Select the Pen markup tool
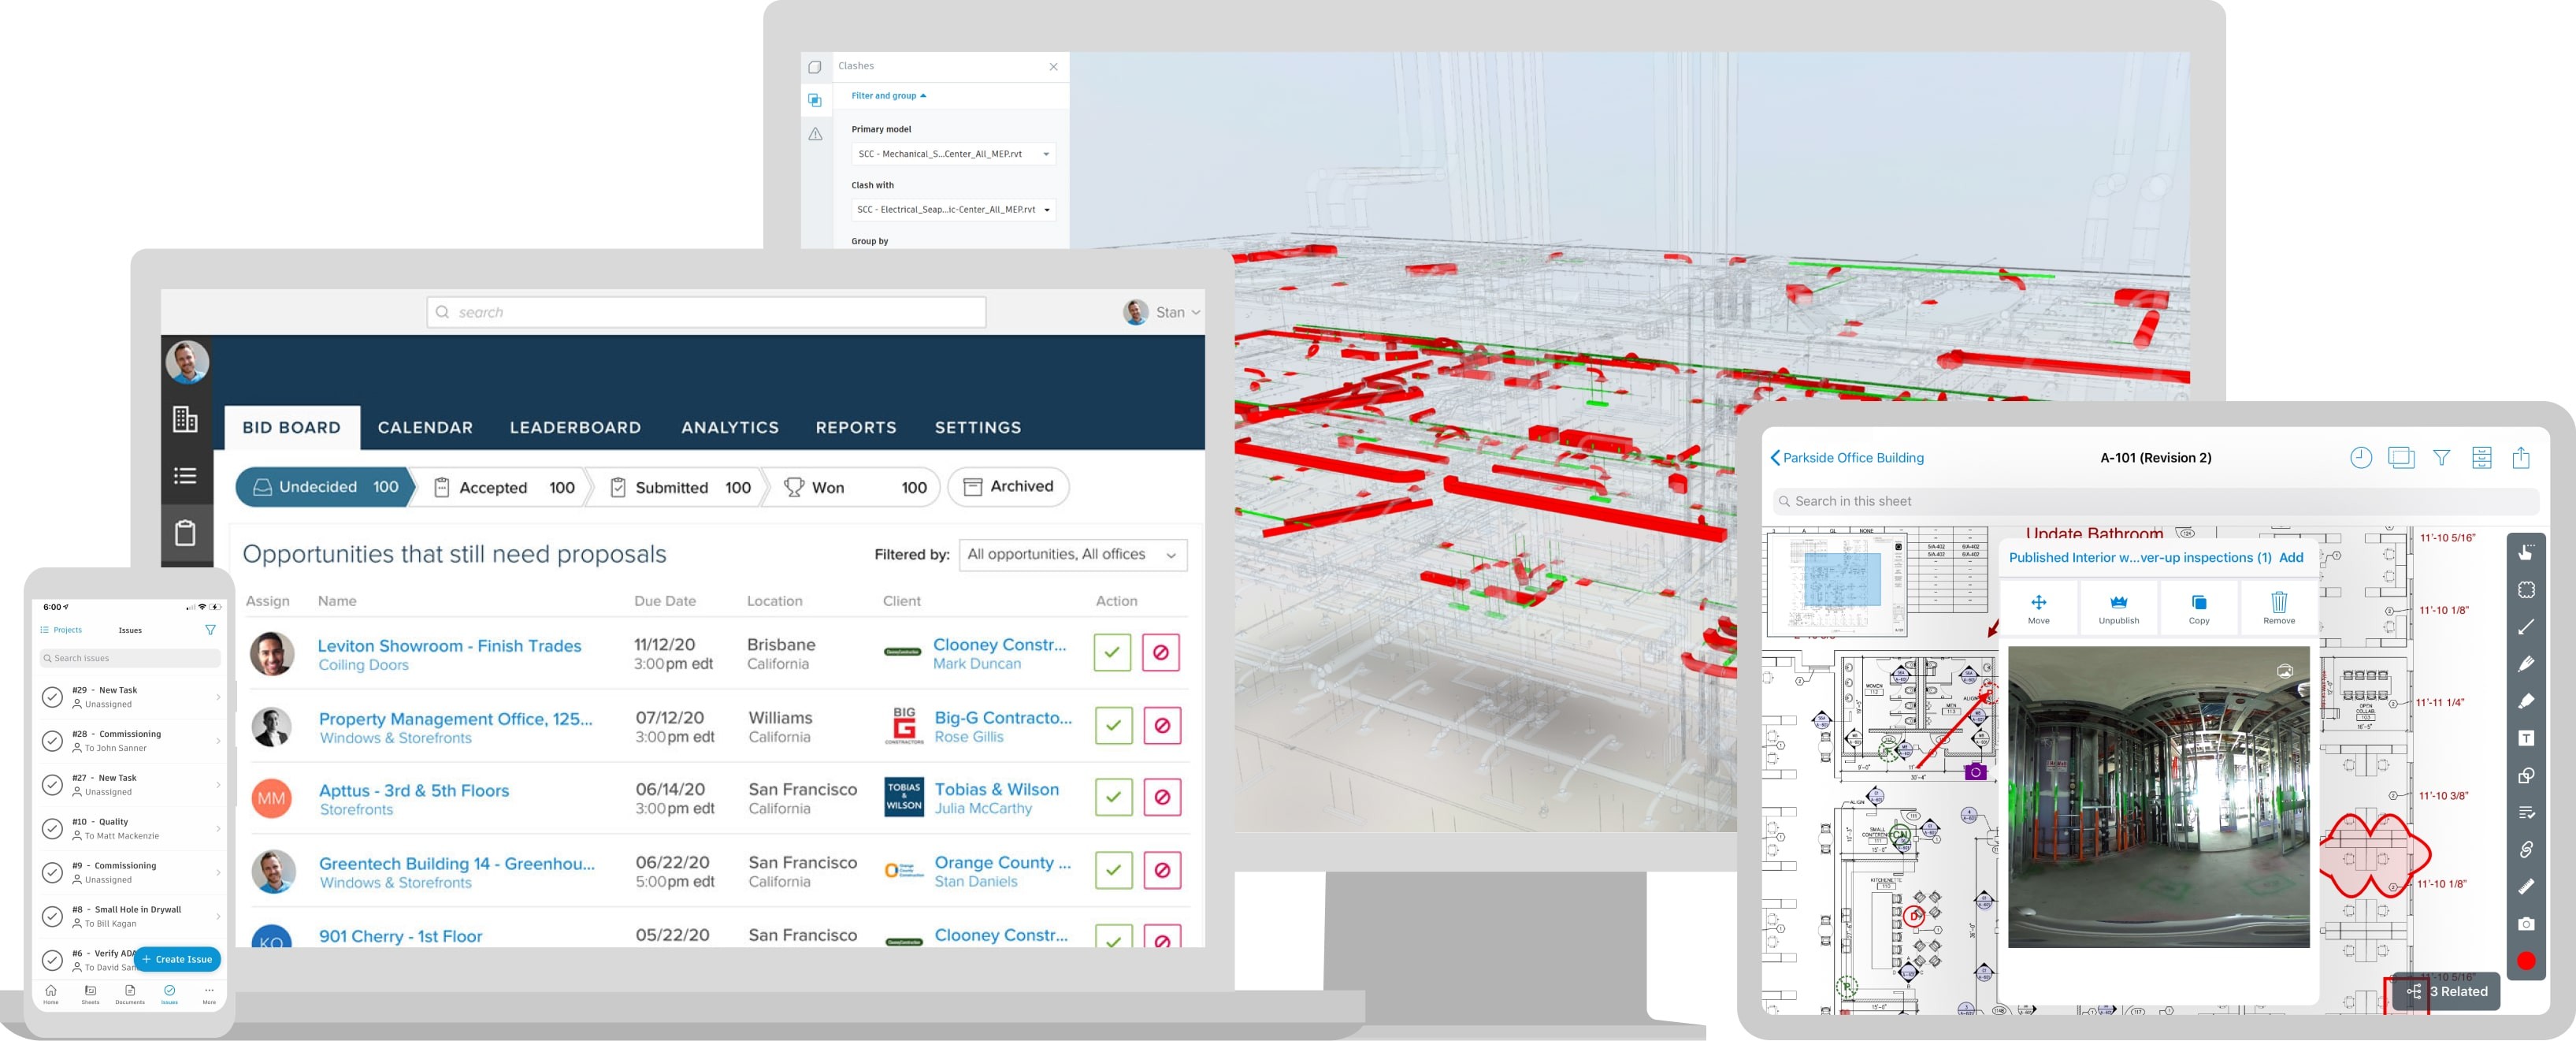 (x=2526, y=663)
